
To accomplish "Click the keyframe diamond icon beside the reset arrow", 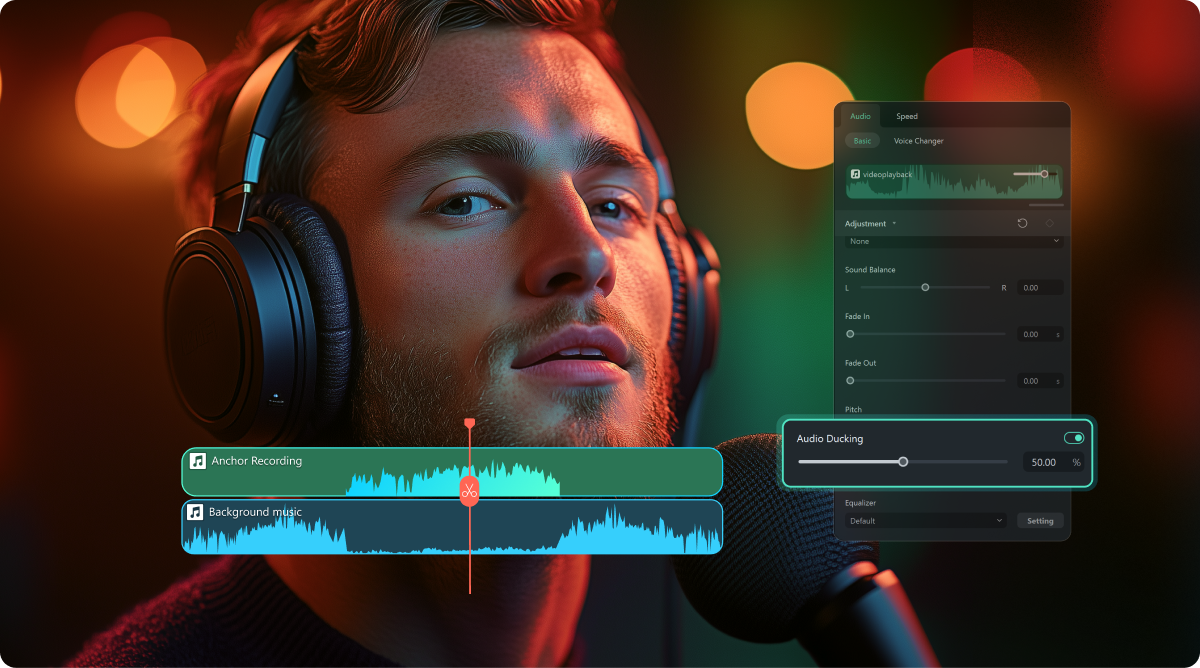I will (1049, 223).
